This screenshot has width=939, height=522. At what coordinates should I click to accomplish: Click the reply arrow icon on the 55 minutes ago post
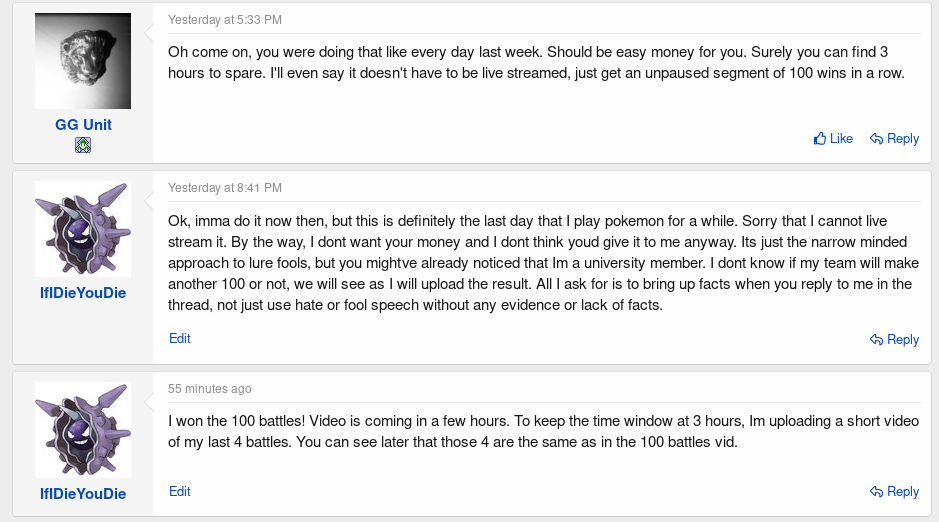click(876, 492)
